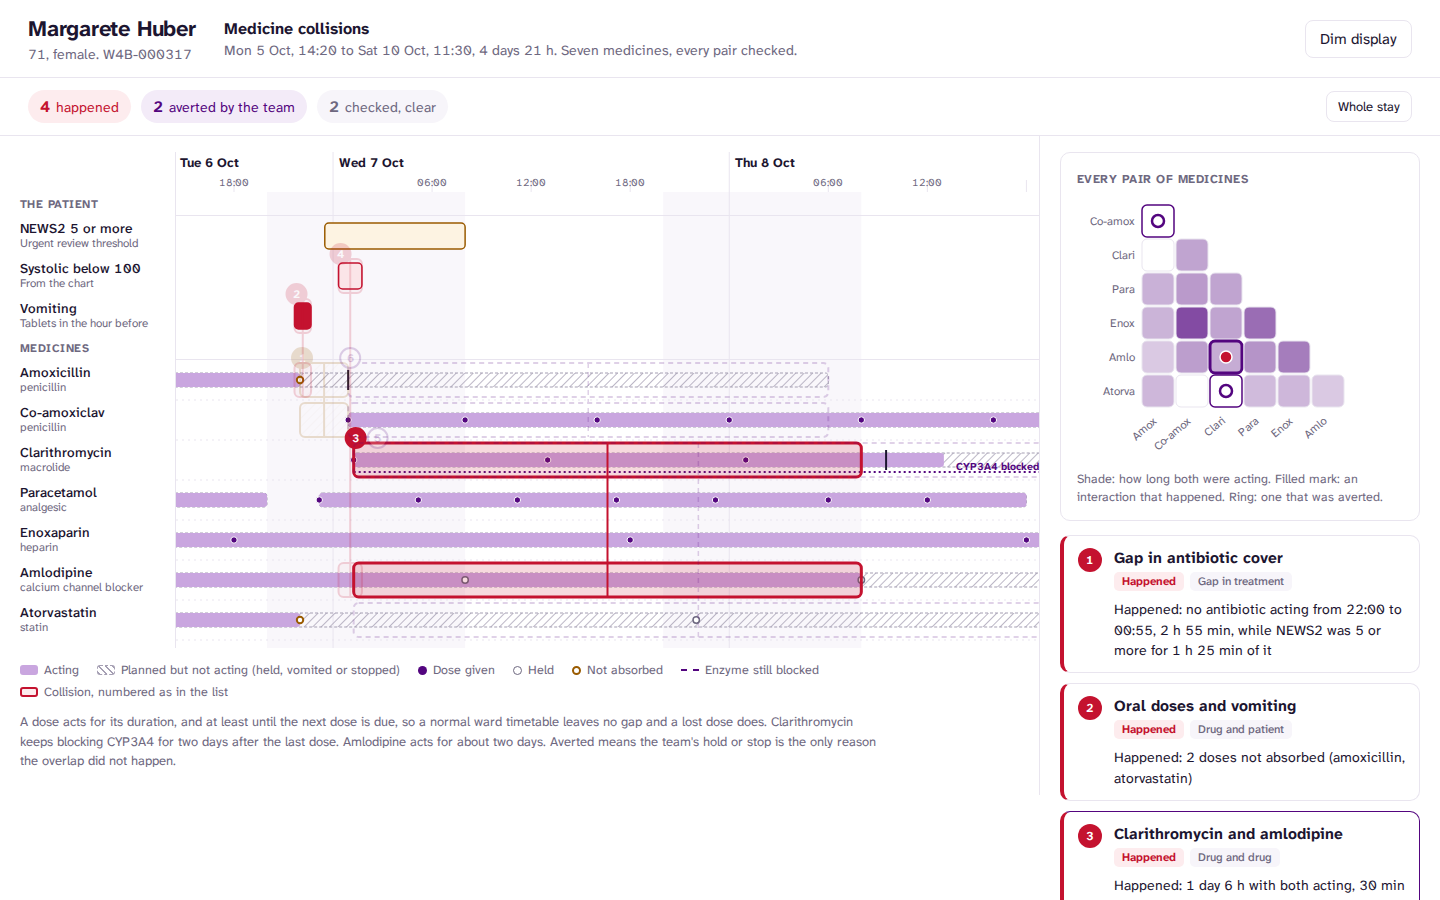
Task: Select the Clari / Amox empty matrix cell
Action: point(1158,255)
